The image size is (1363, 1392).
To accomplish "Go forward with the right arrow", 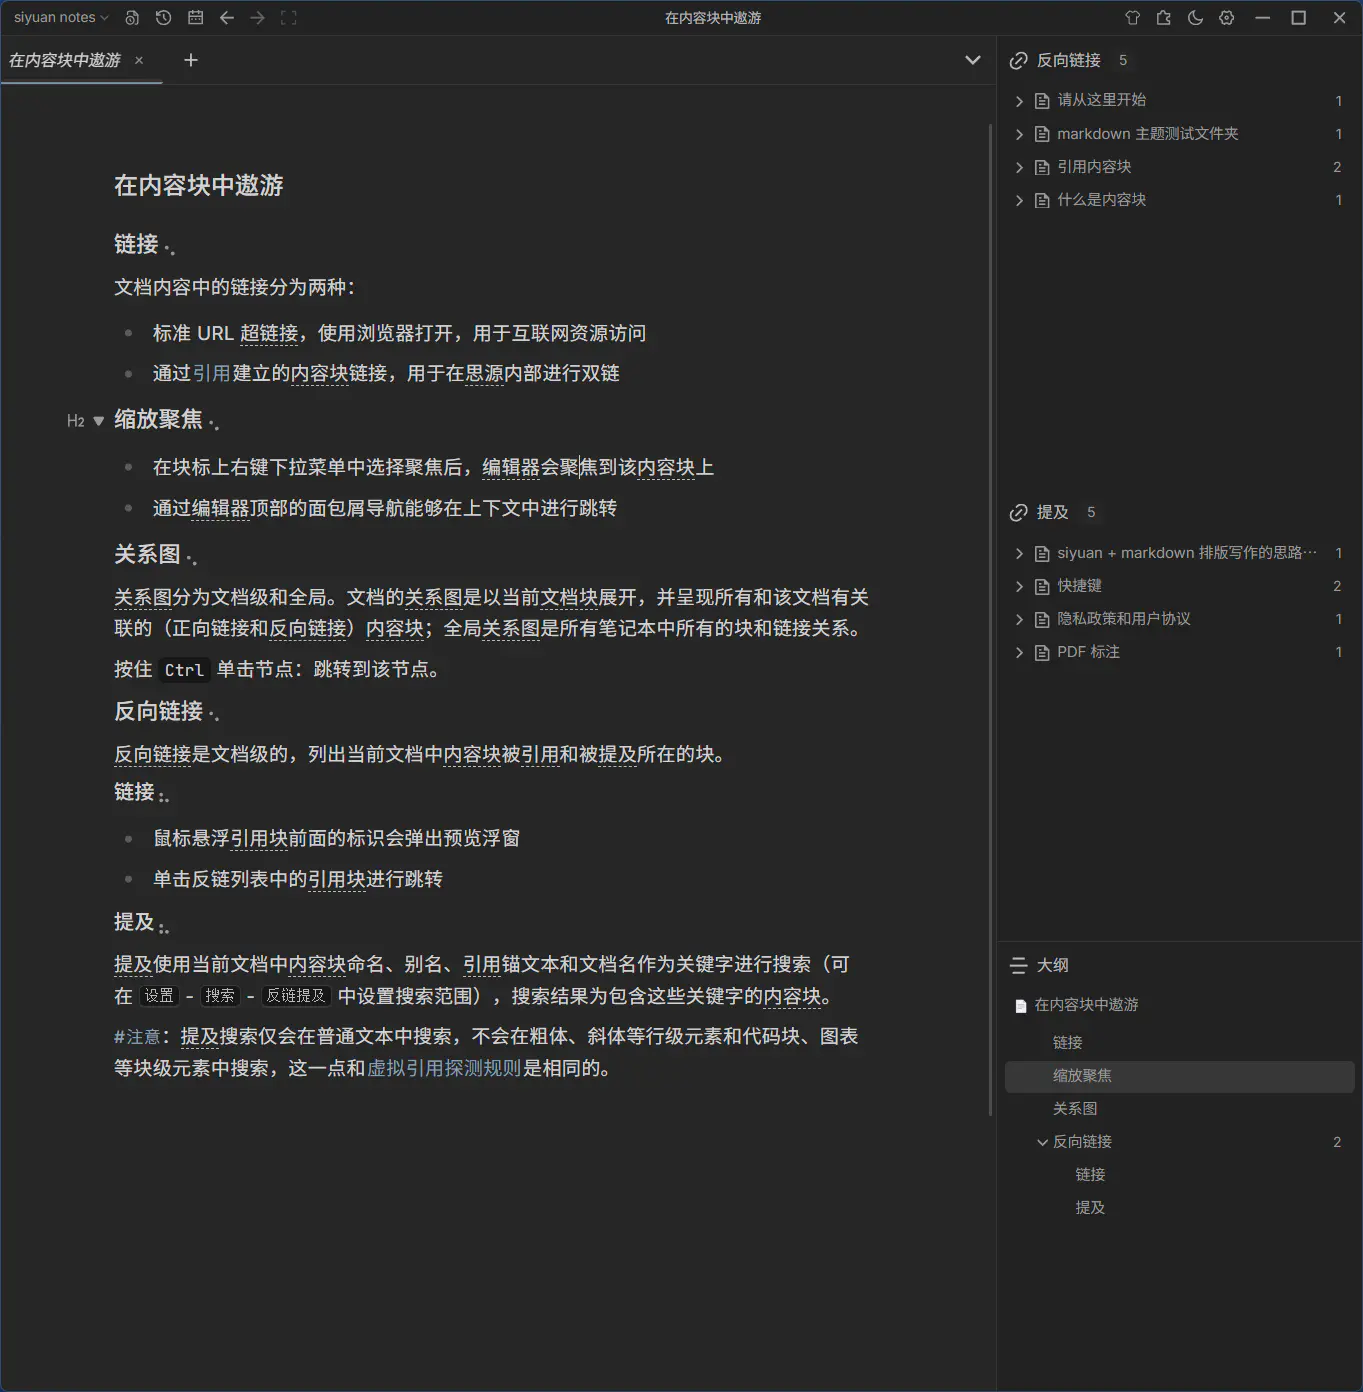I will (x=258, y=18).
